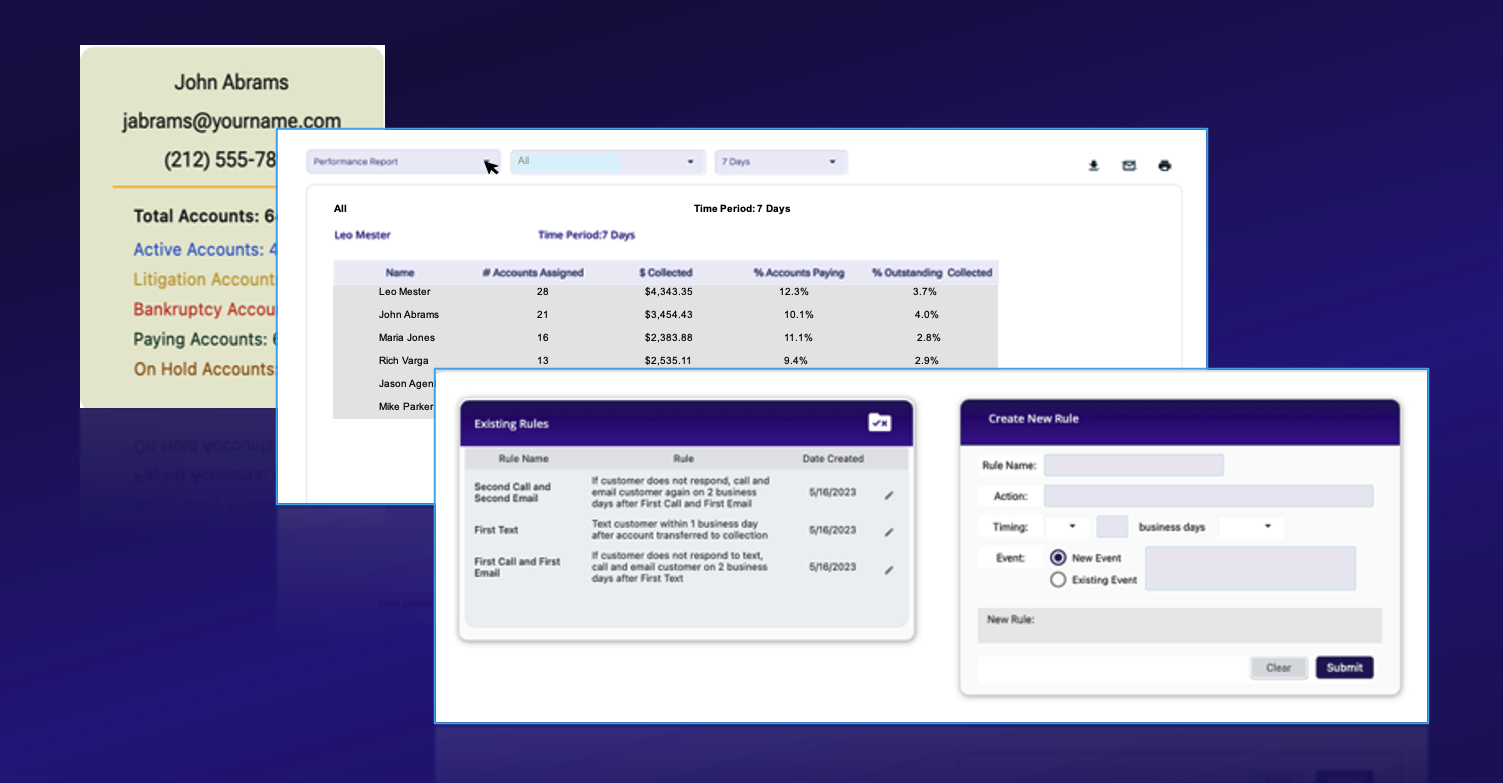Image resolution: width=1503 pixels, height=783 pixels.
Task: Email the performance report via envelope icon
Action: pyautogui.click(x=1129, y=166)
